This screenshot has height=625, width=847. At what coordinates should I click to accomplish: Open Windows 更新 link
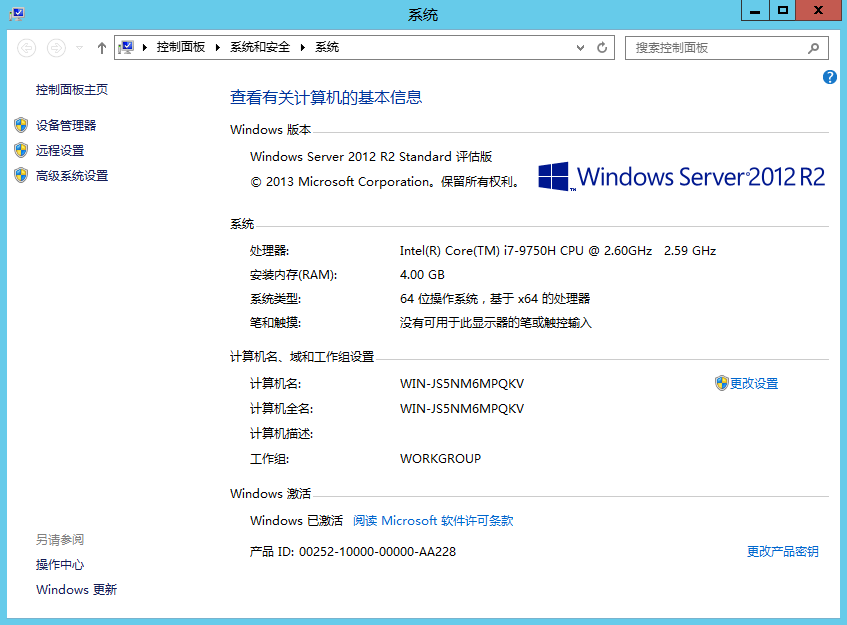point(76,589)
